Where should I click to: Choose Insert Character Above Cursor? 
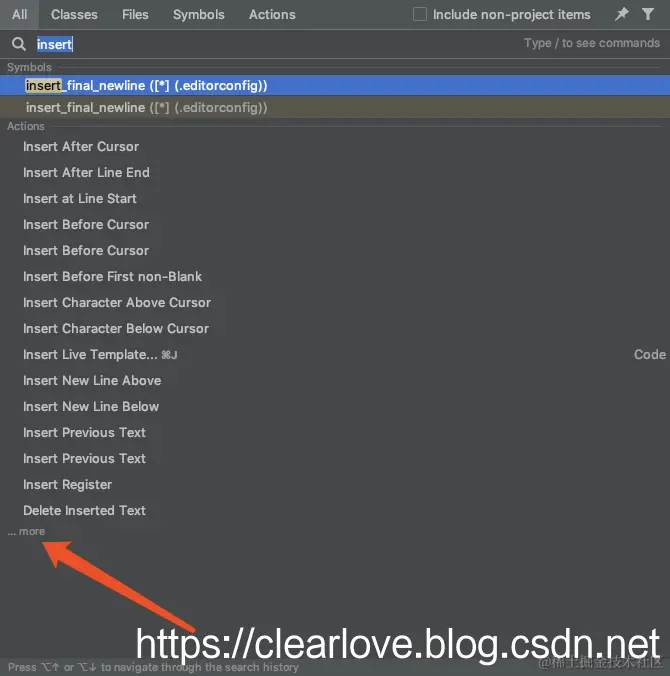(335, 302)
